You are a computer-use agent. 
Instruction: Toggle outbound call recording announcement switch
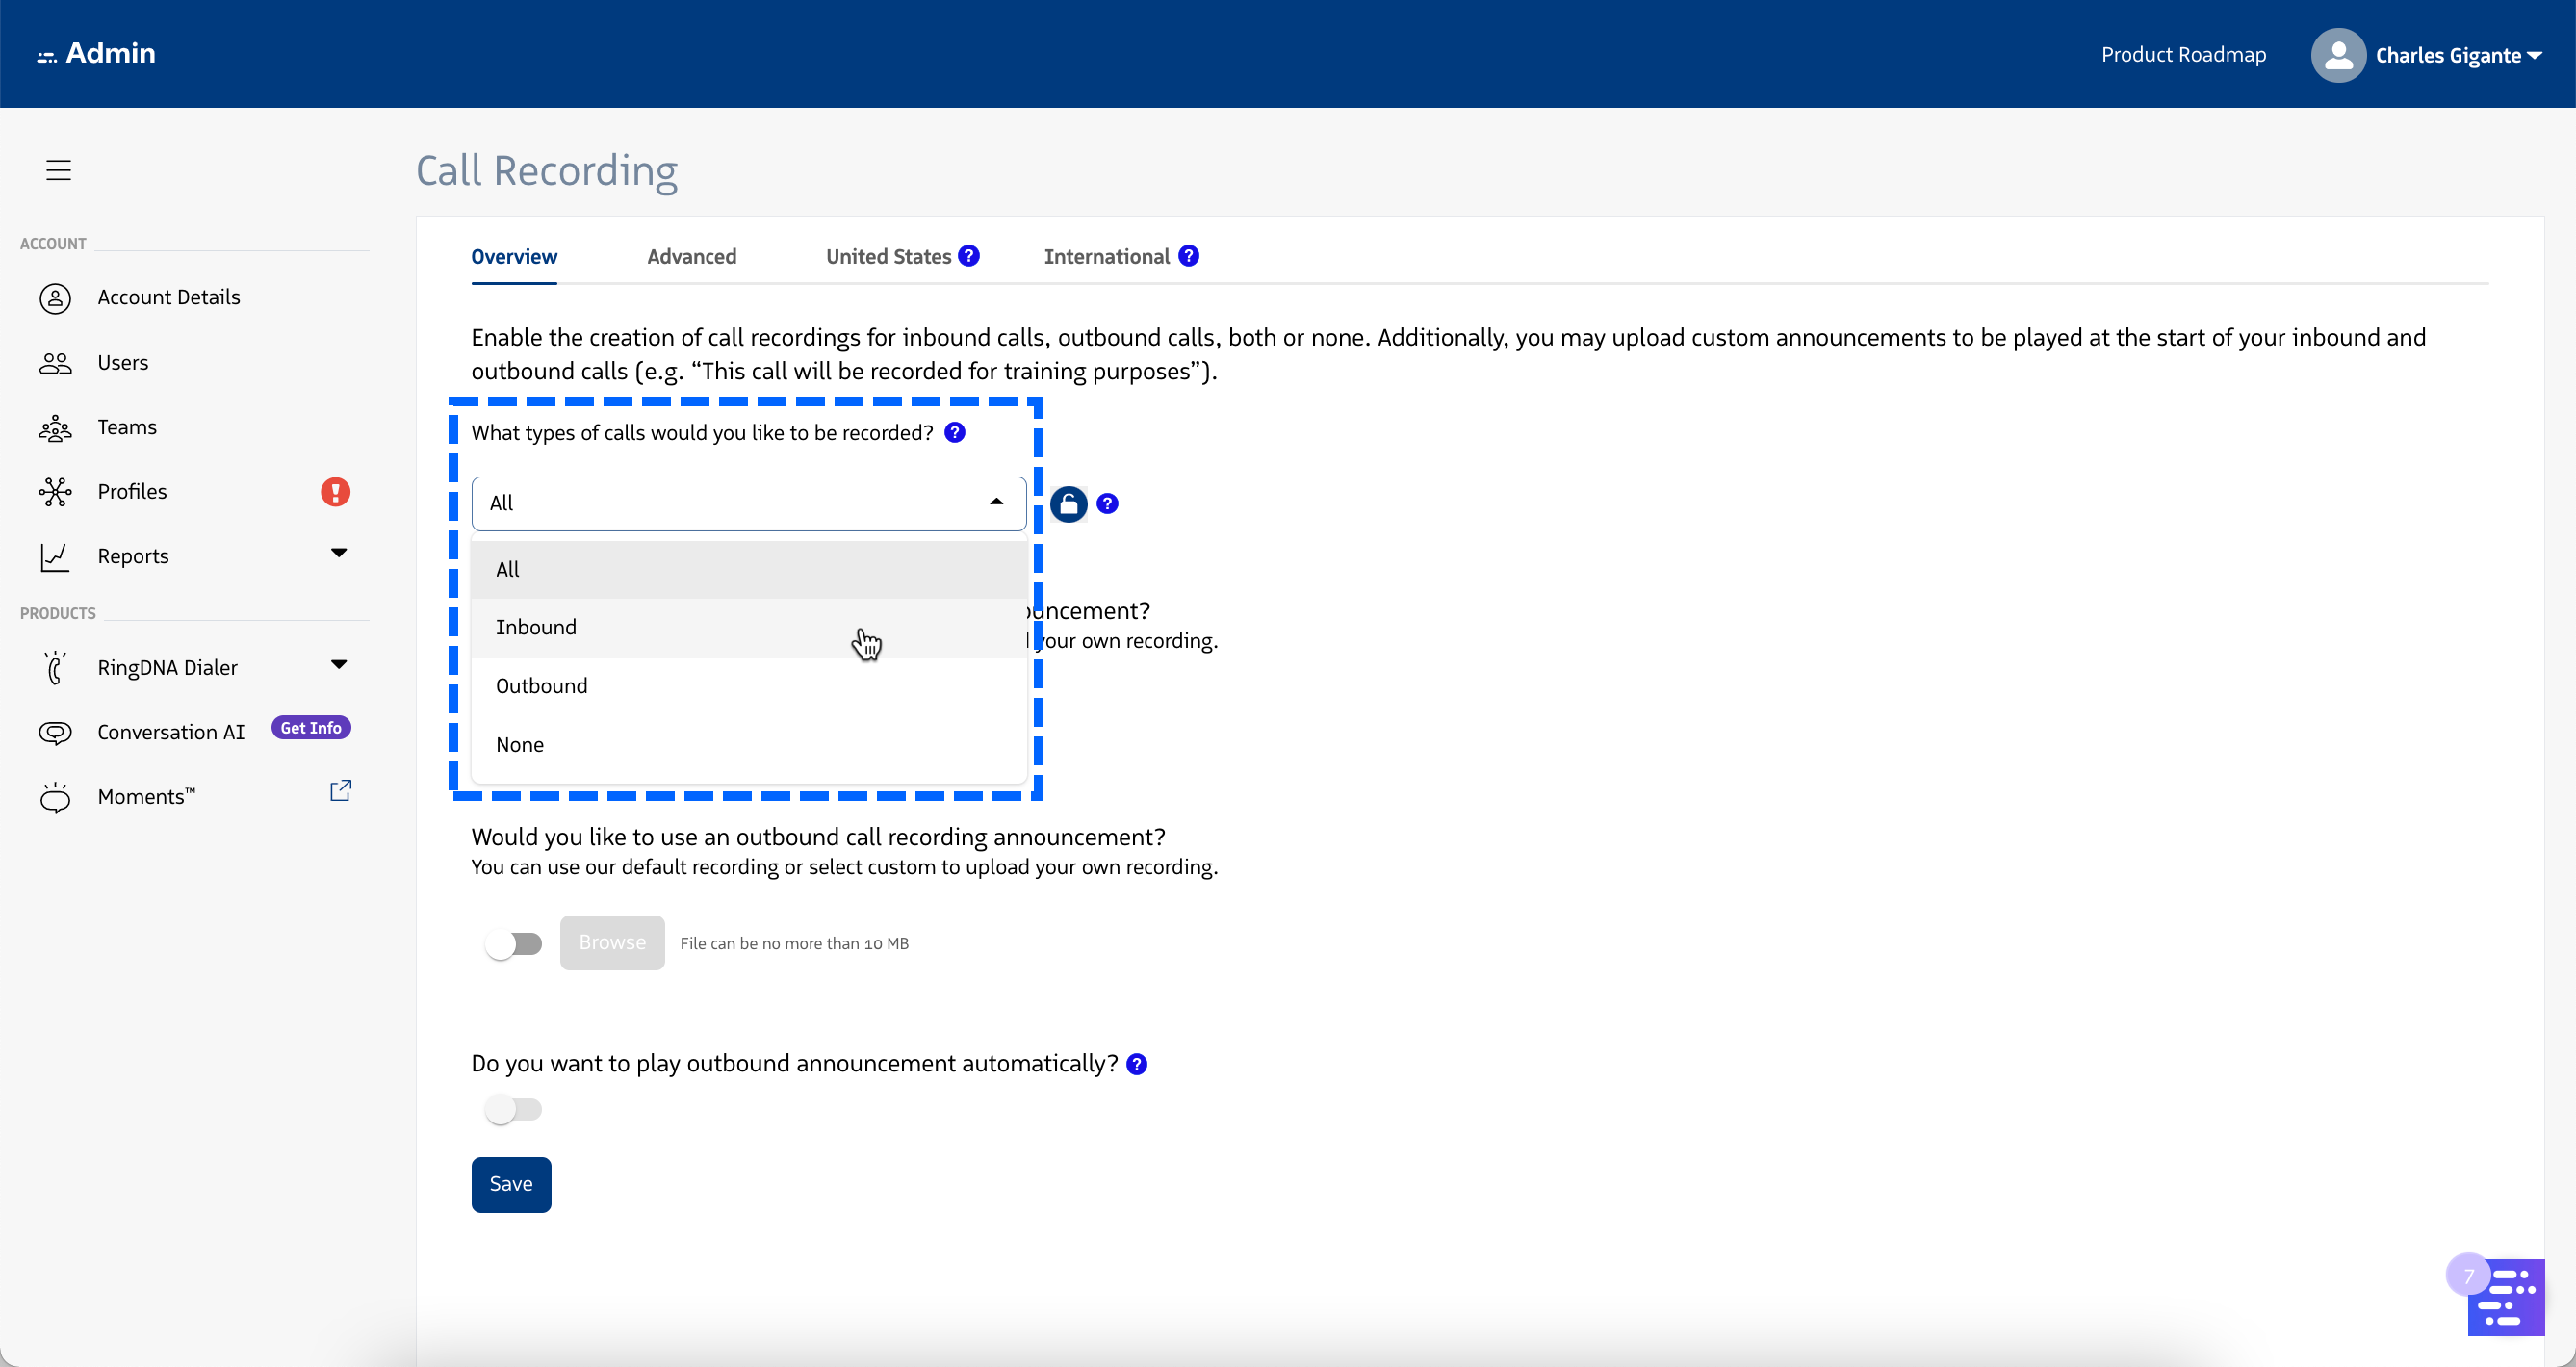513,944
